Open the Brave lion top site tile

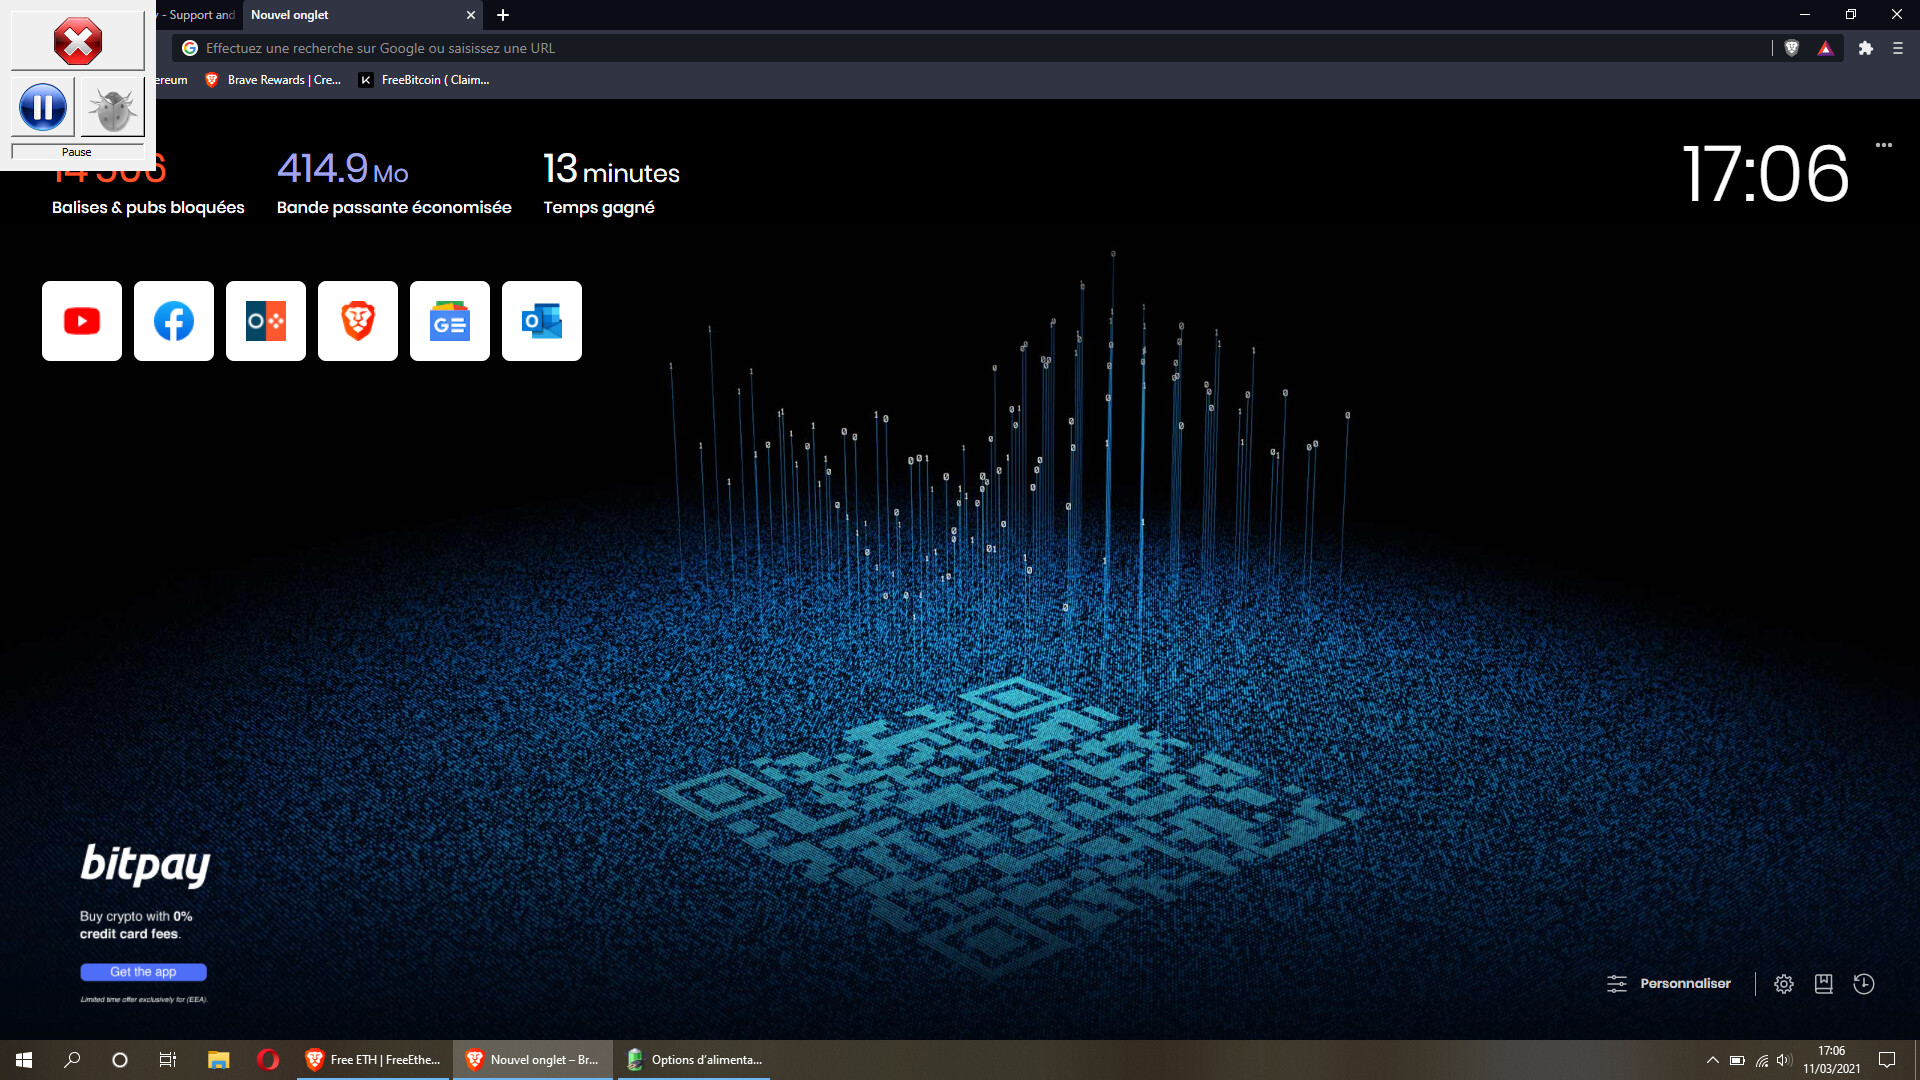(x=358, y=321)
